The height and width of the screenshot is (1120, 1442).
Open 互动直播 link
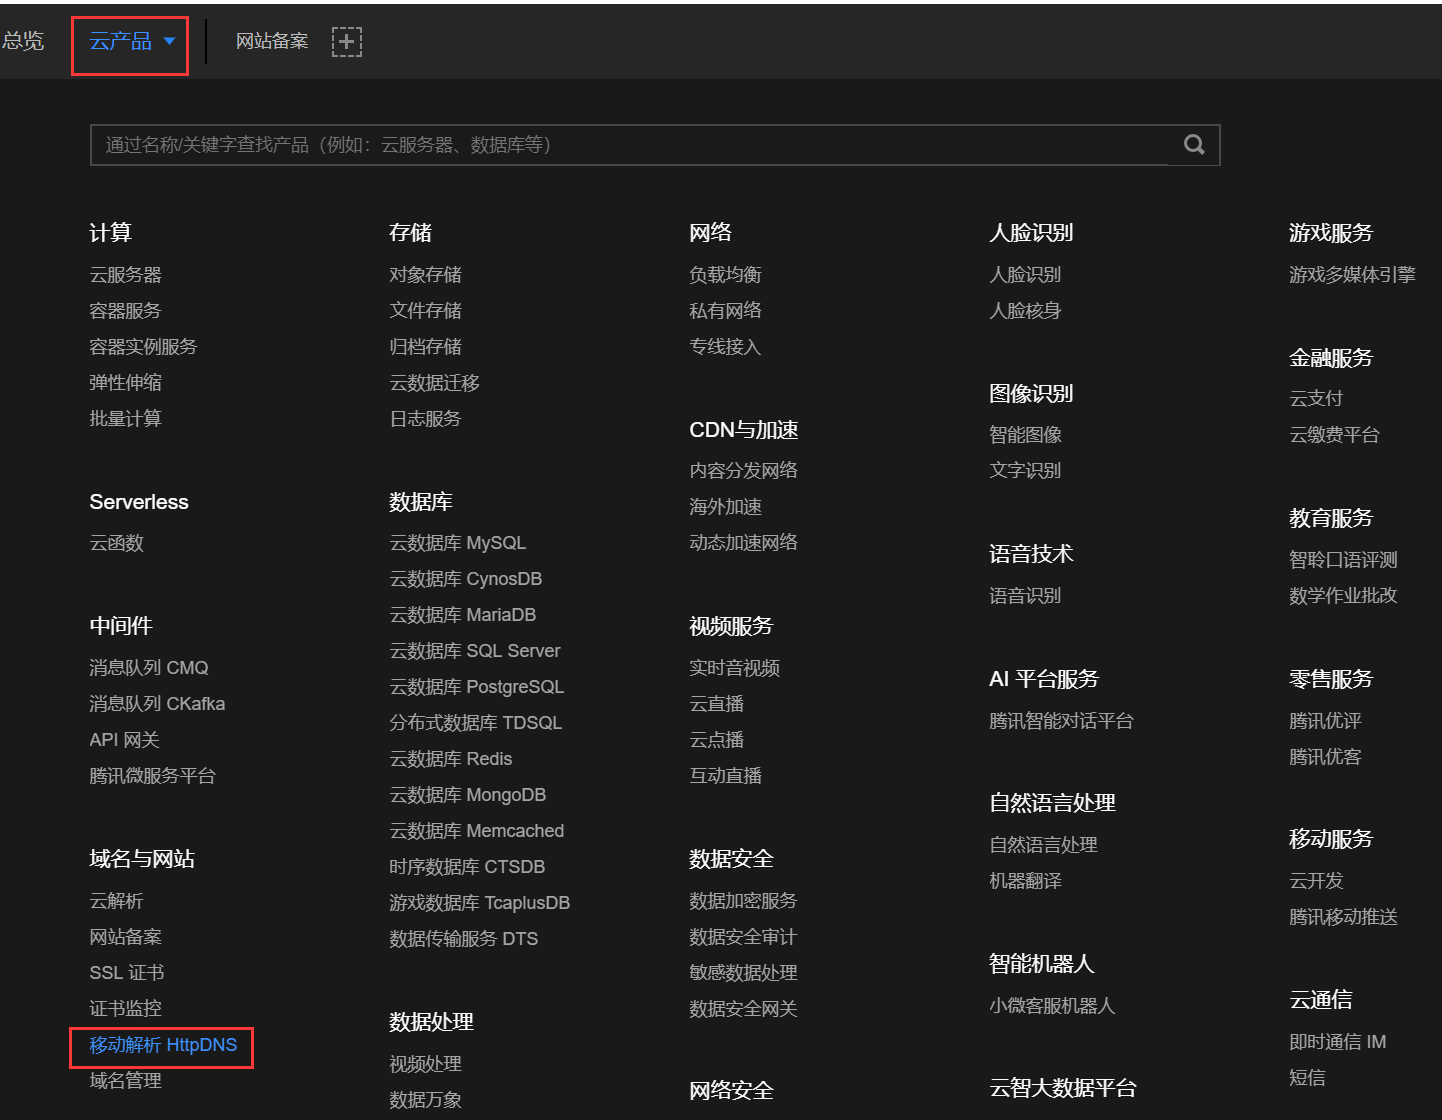(x=726, y=776)
